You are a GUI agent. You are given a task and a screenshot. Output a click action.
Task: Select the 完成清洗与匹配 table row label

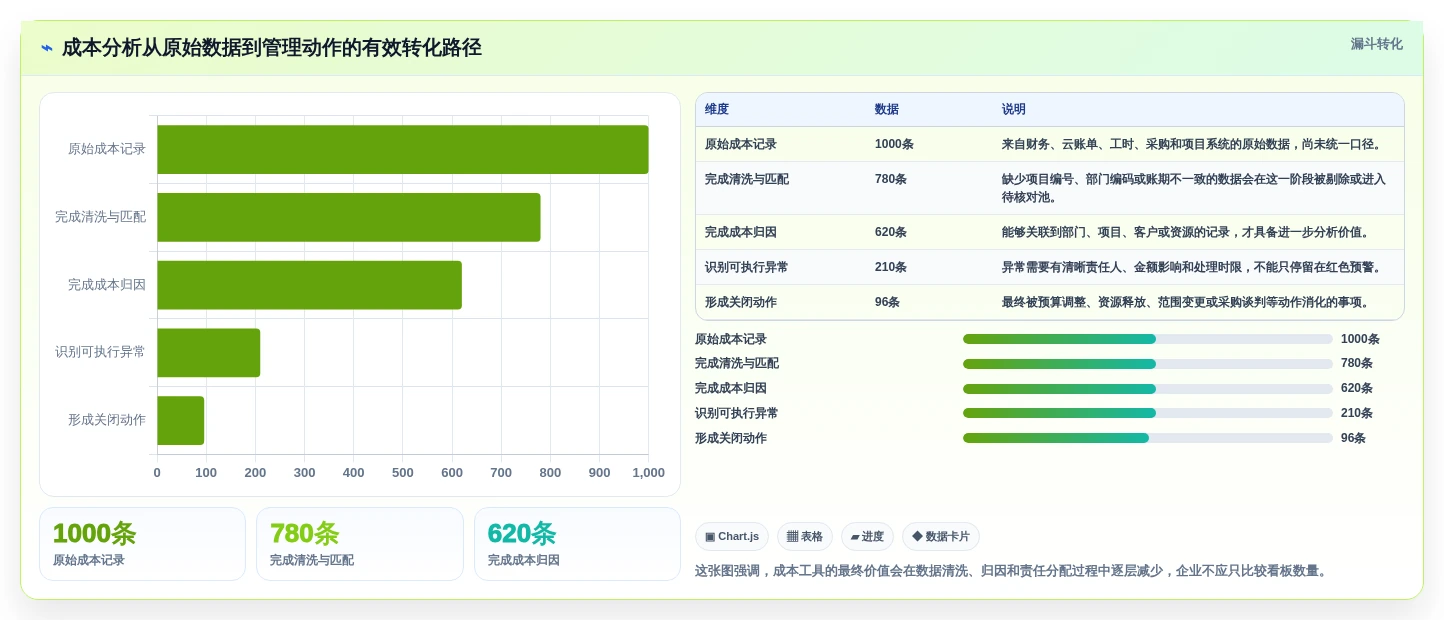(x=747, y=179)
